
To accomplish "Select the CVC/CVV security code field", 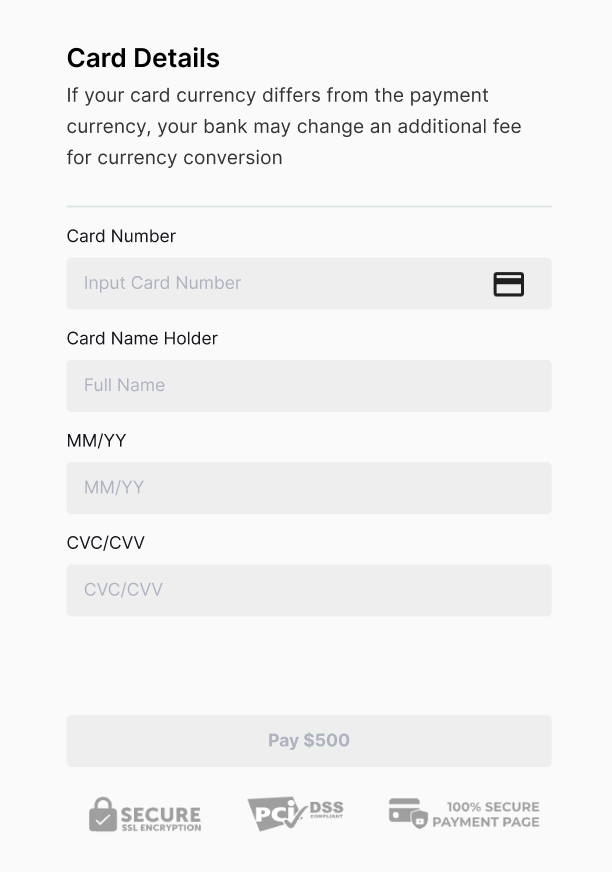I will 309,591.
